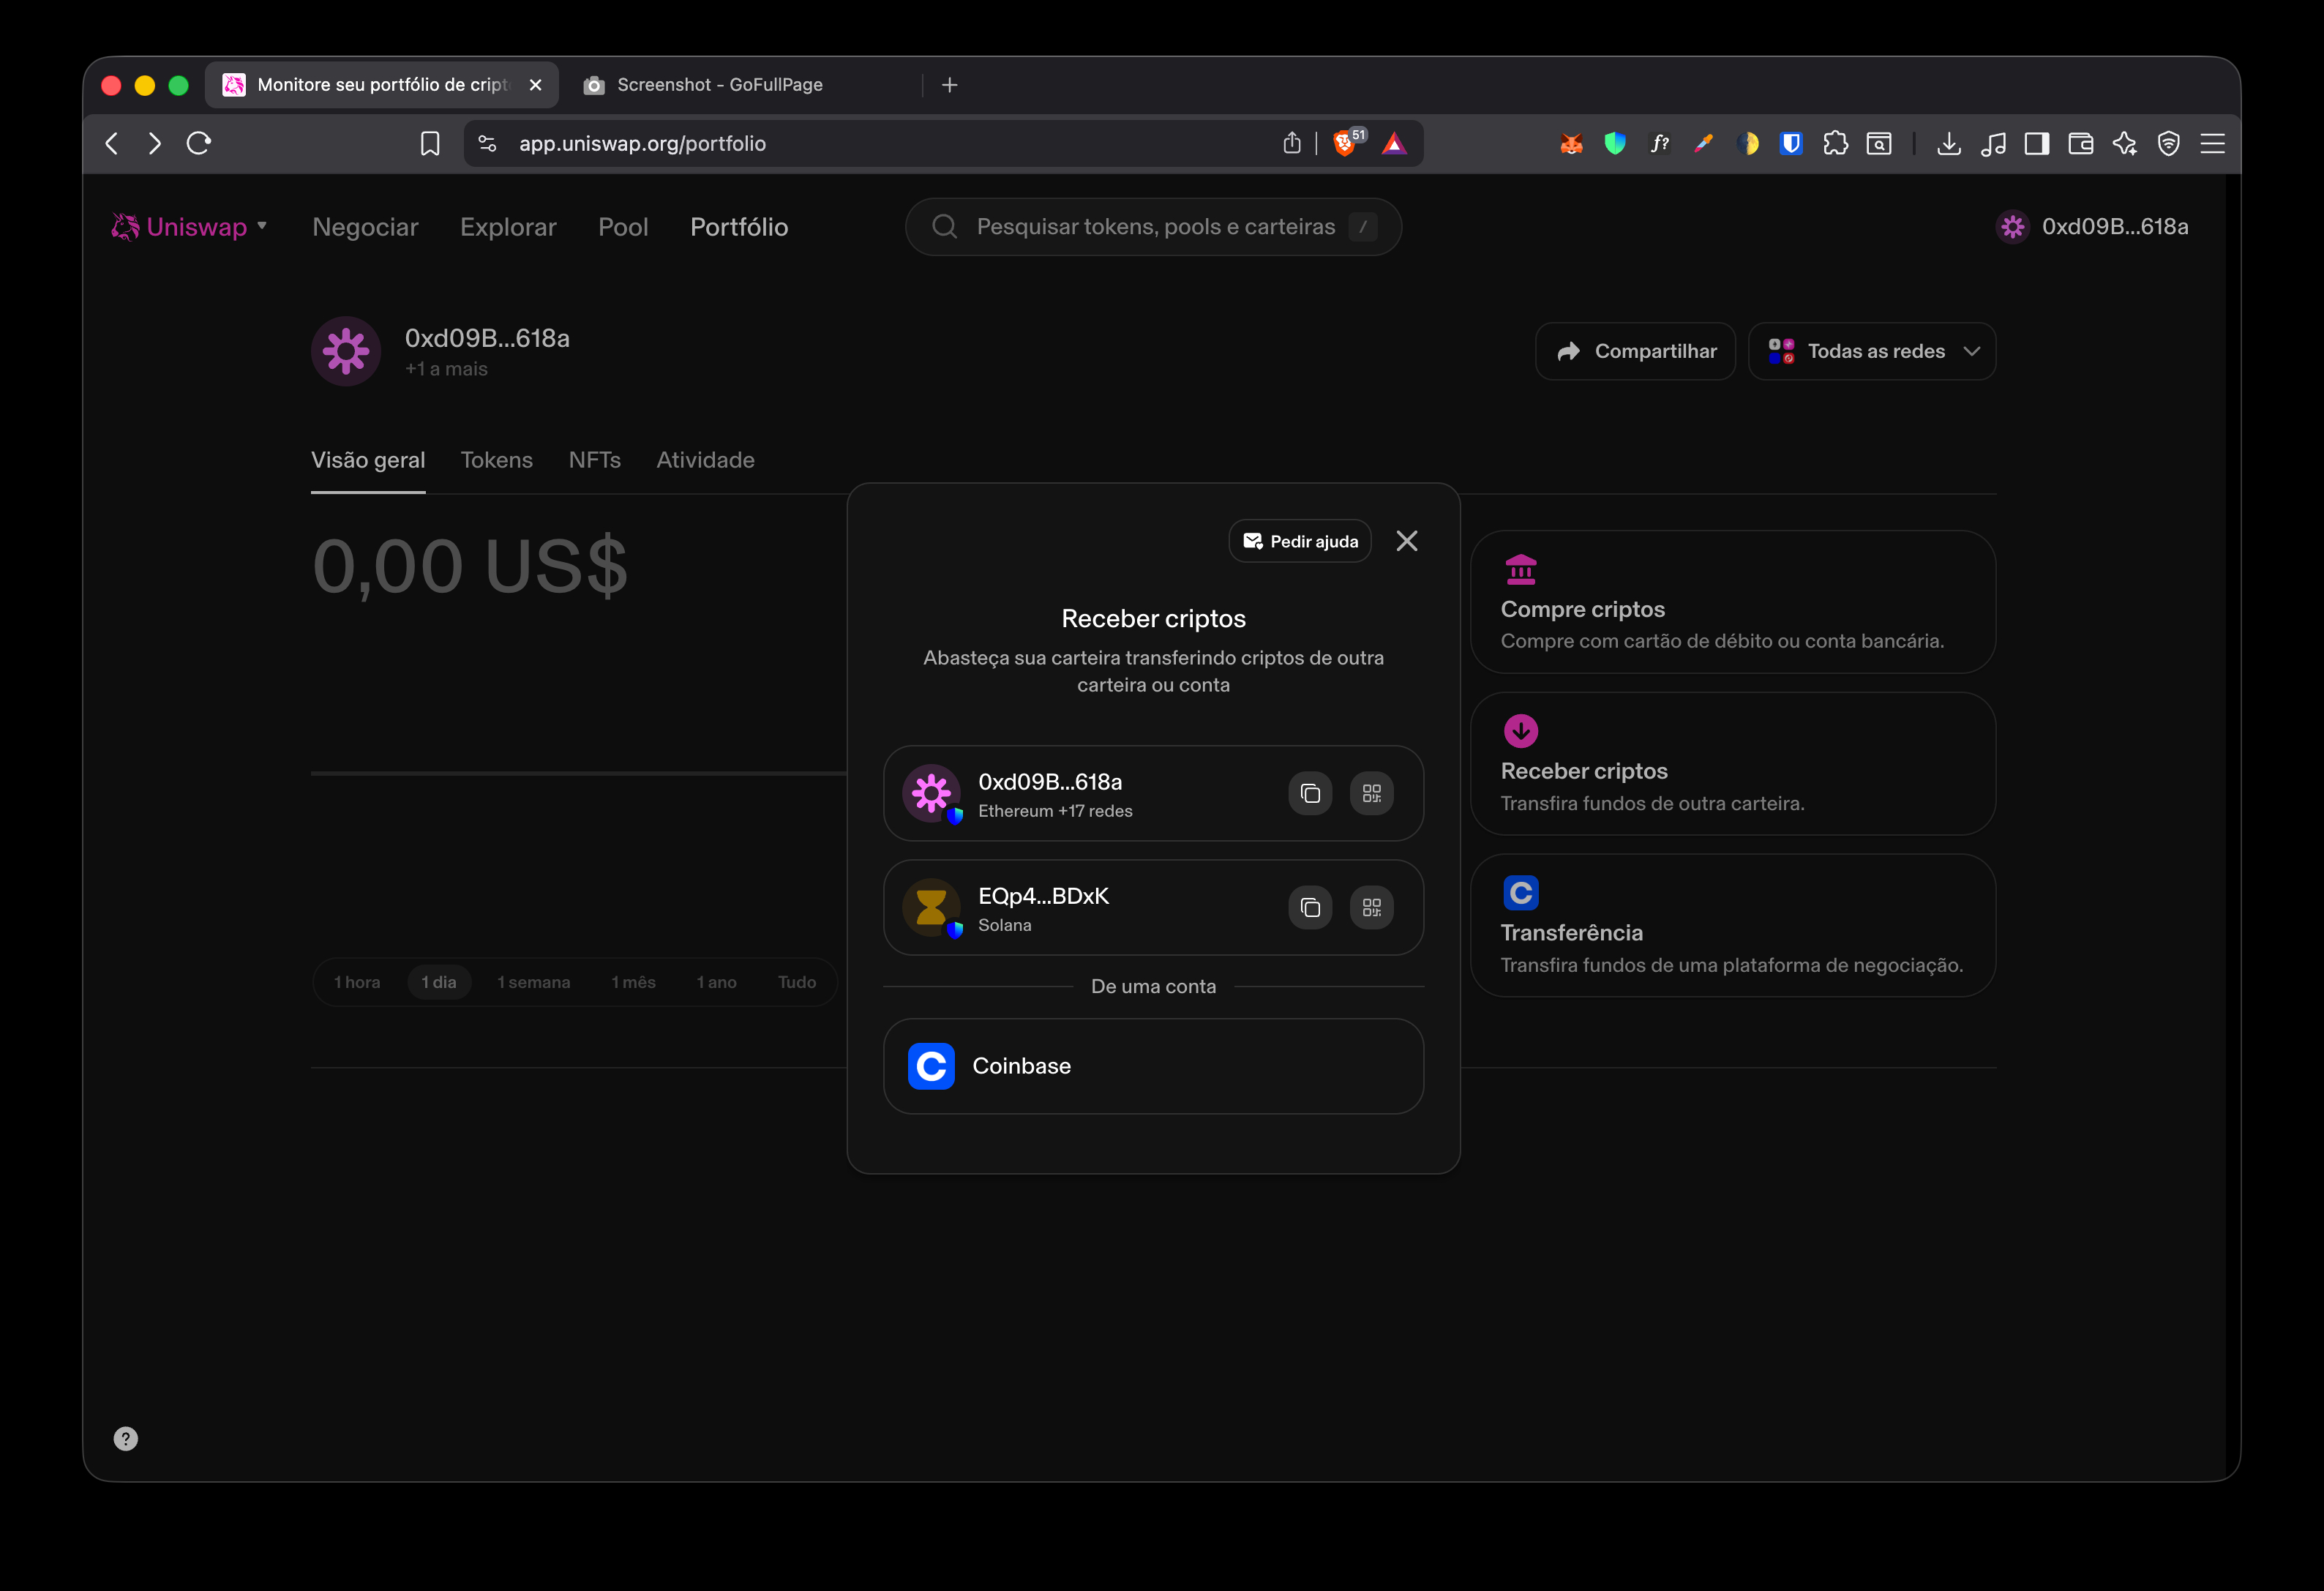Go forward in browser history
The image size is (2324, 1591).
154,143
